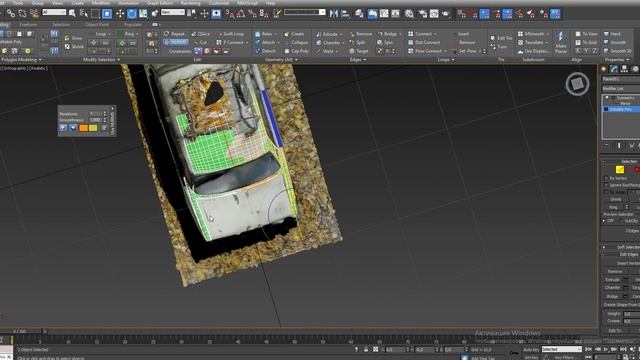Click the Percent Snap toggle icon
The width and height of the screenshot is (640, 360).
[253, 14]
